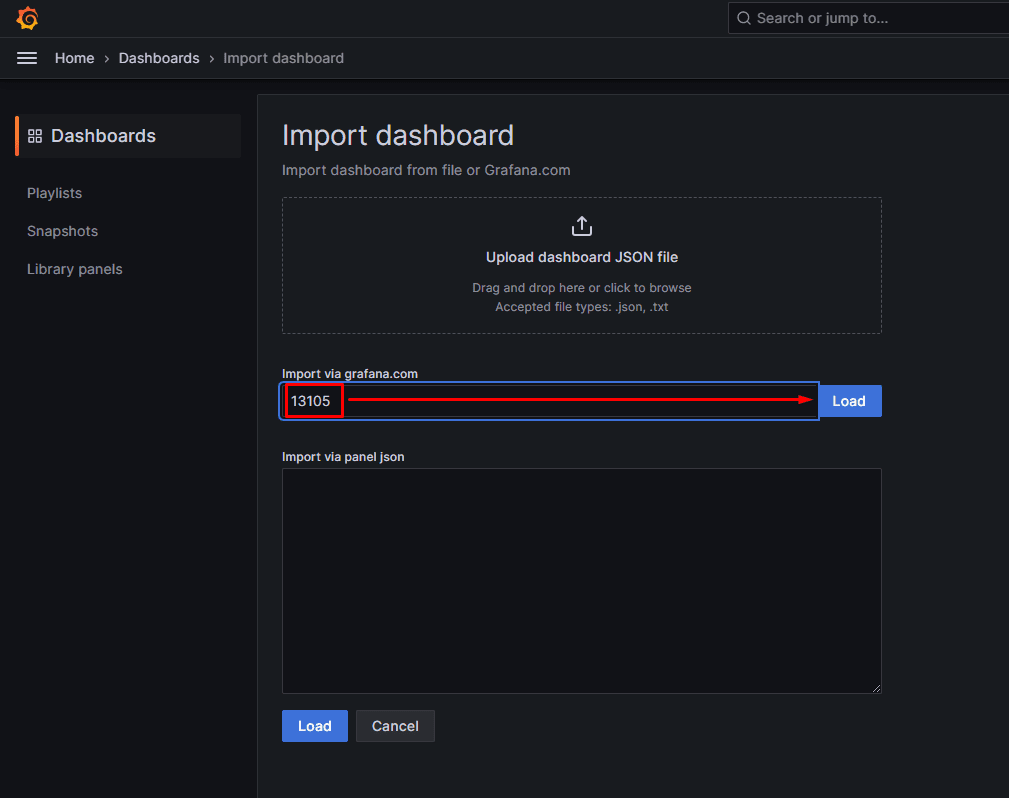Click the search magnifier icon

(743, 18)
